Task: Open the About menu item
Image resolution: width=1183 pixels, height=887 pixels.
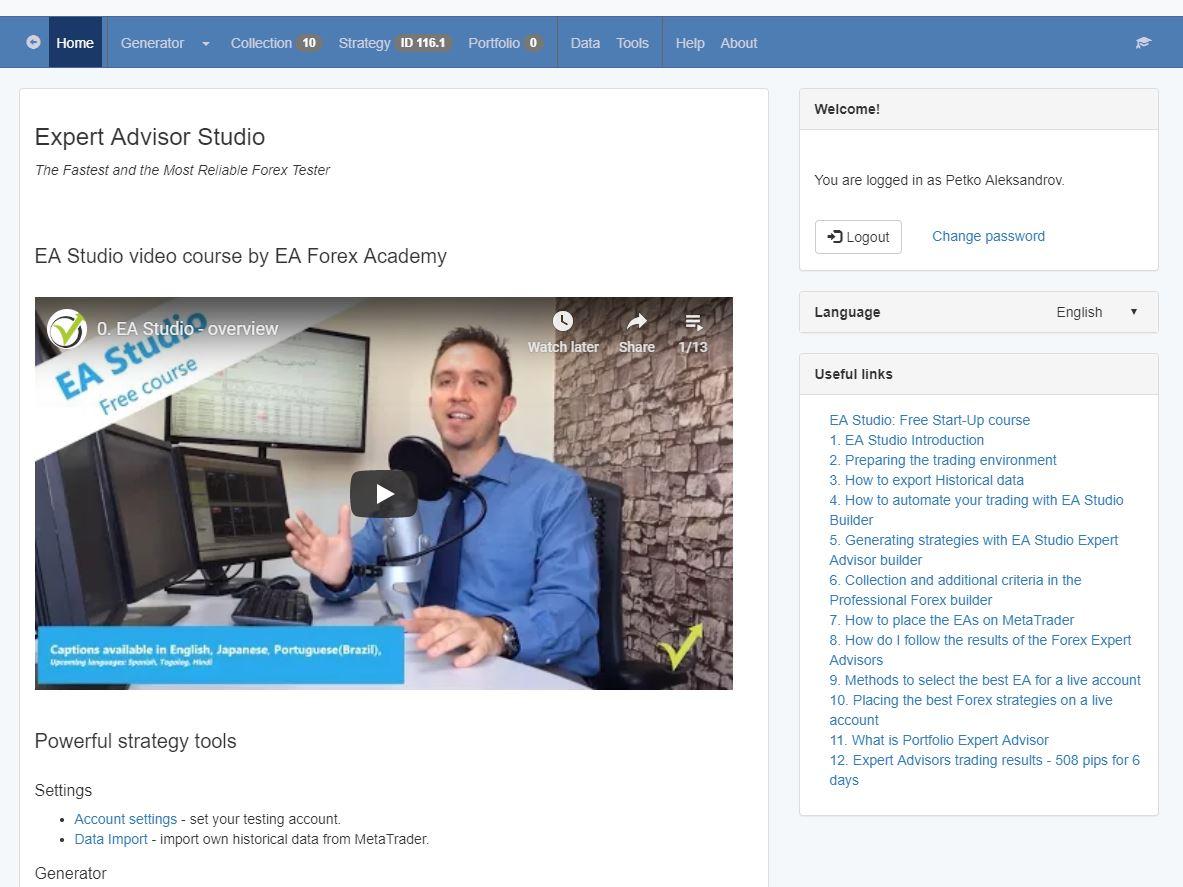Action: [739, 43]
